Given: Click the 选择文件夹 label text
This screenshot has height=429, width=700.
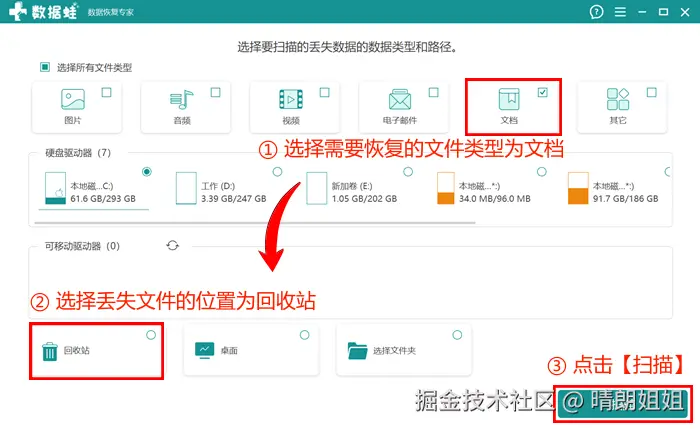Looking at the screenshot, I should coord(395,350).
